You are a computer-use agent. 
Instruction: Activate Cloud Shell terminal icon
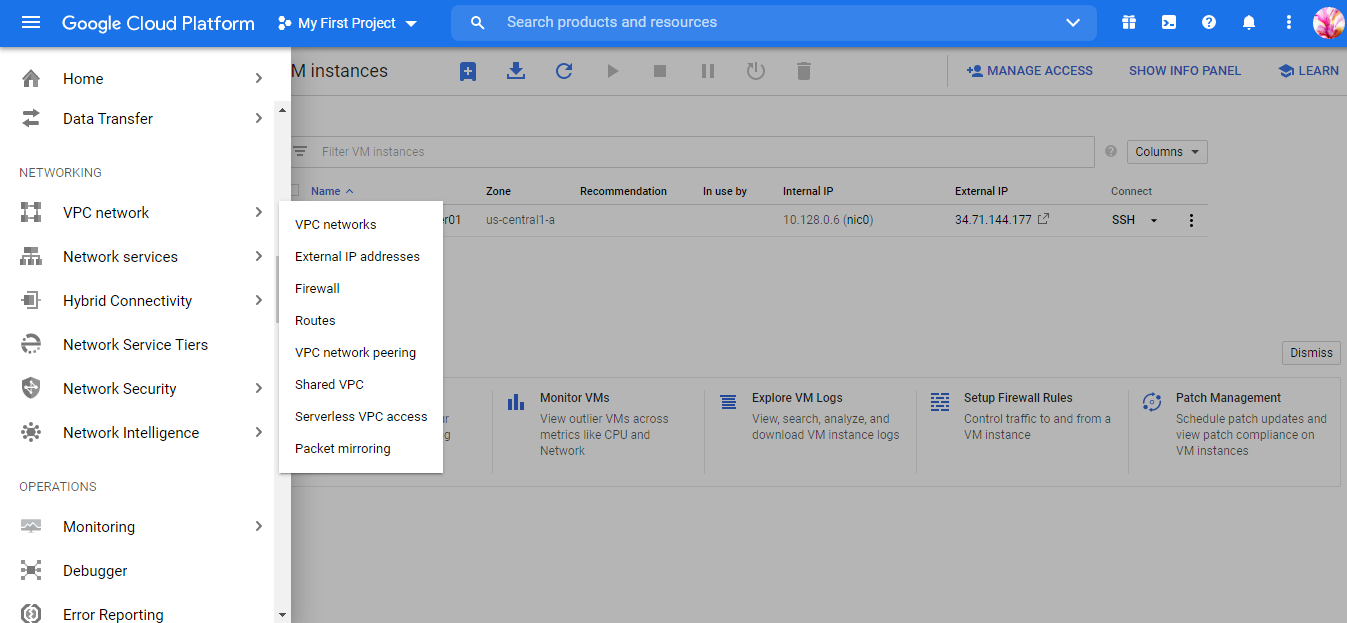tap(1169, 23)
